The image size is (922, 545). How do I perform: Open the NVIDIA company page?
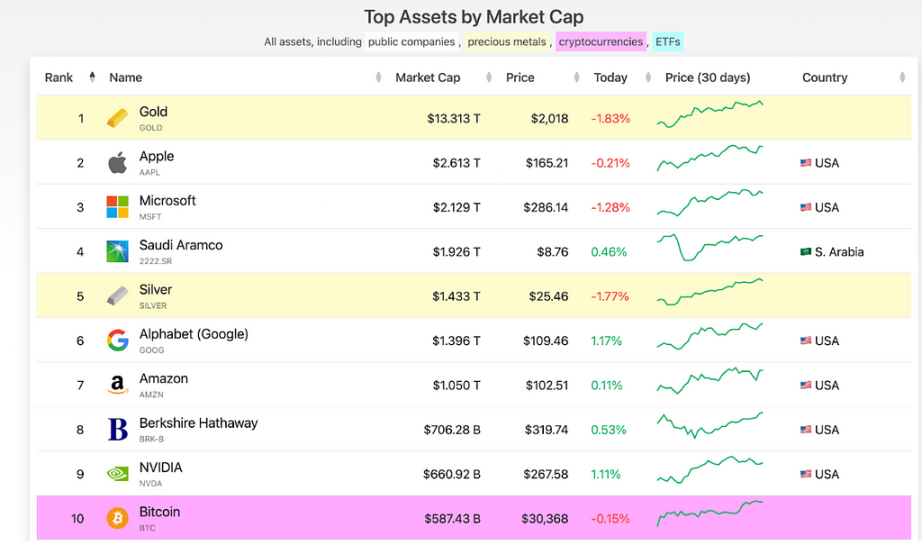pos(161,467)
